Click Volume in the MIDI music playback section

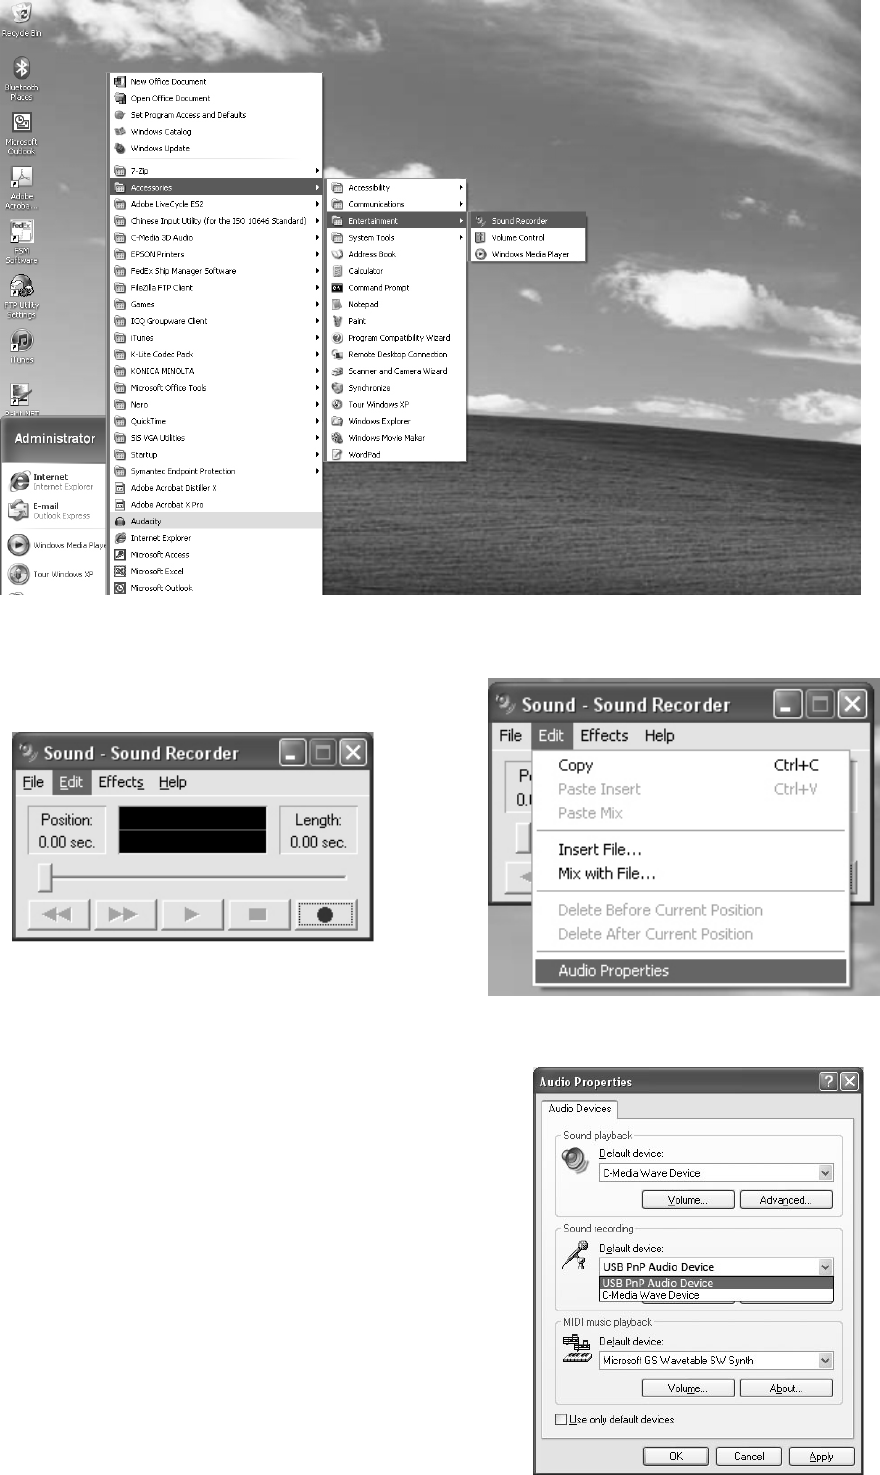pyautogui.click(x=688, y=1388)
